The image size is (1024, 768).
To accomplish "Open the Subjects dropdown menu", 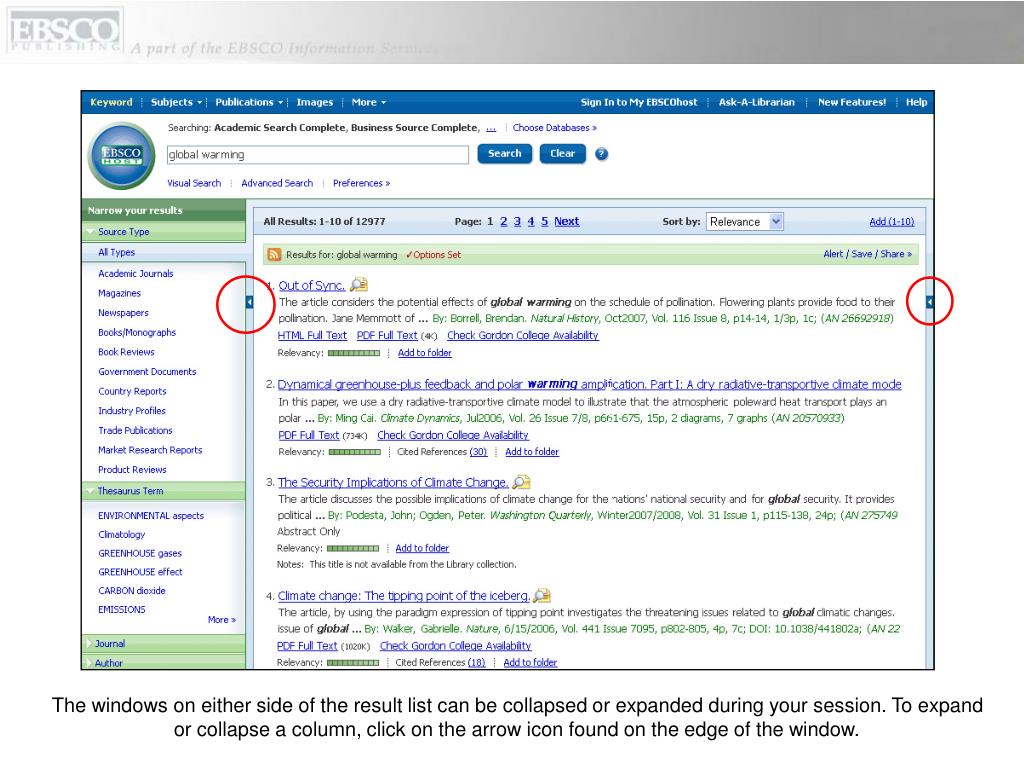I will click(x=176, y=102).
